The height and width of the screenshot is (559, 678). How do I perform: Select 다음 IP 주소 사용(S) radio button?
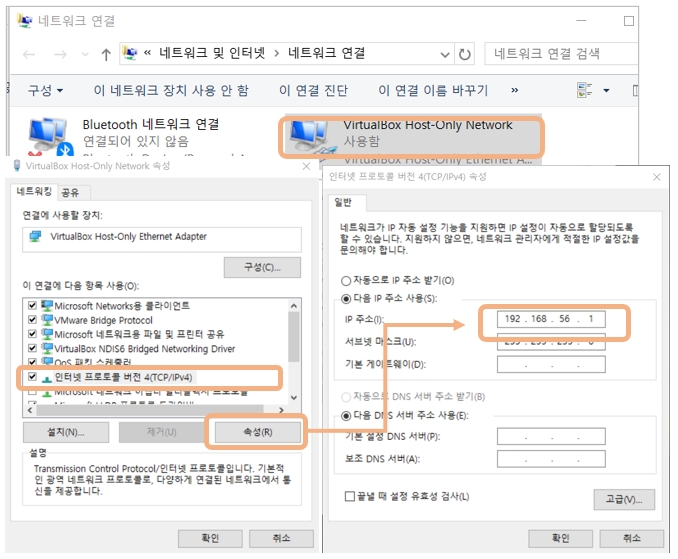point(345,299)
